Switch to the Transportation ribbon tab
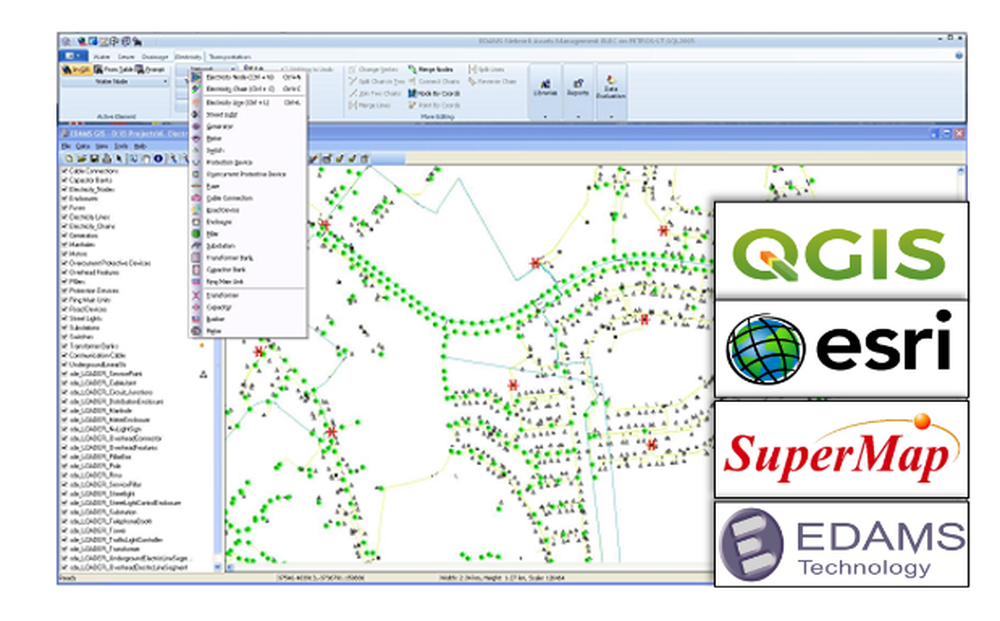The width and height of the screenshot is (1000, 621). 230,57
